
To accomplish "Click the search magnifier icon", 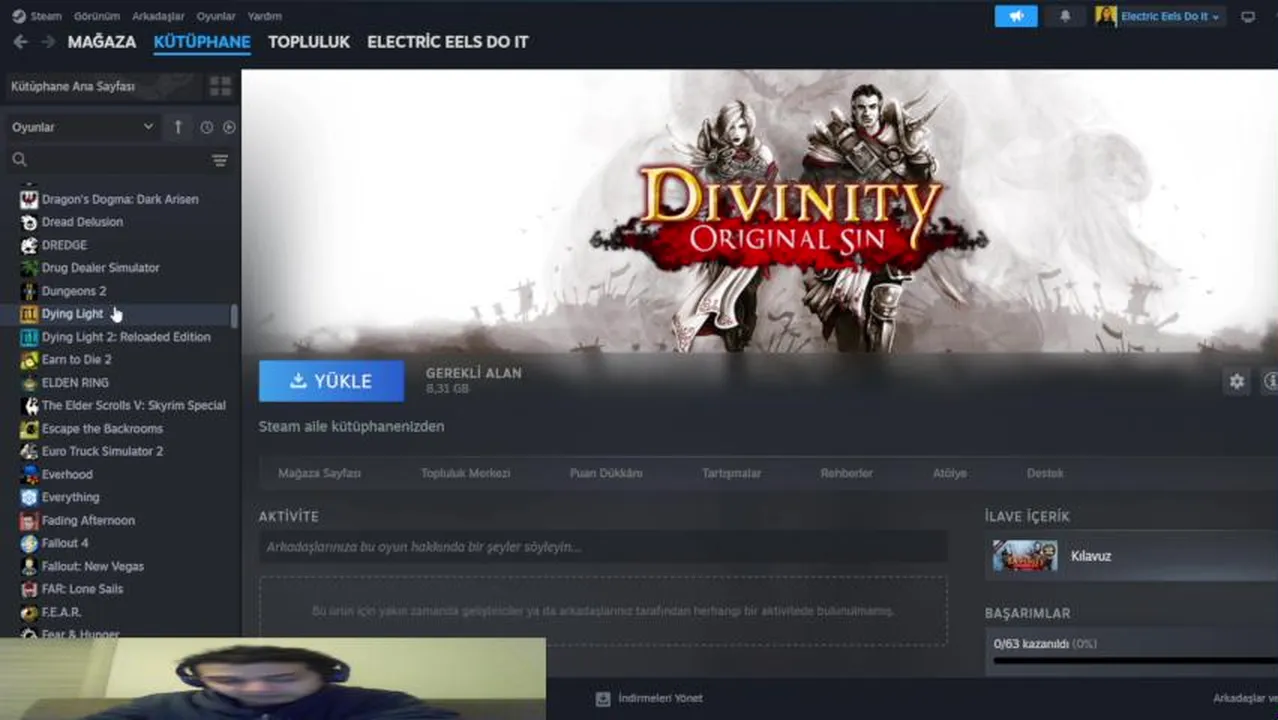I will tap(19, 160).
